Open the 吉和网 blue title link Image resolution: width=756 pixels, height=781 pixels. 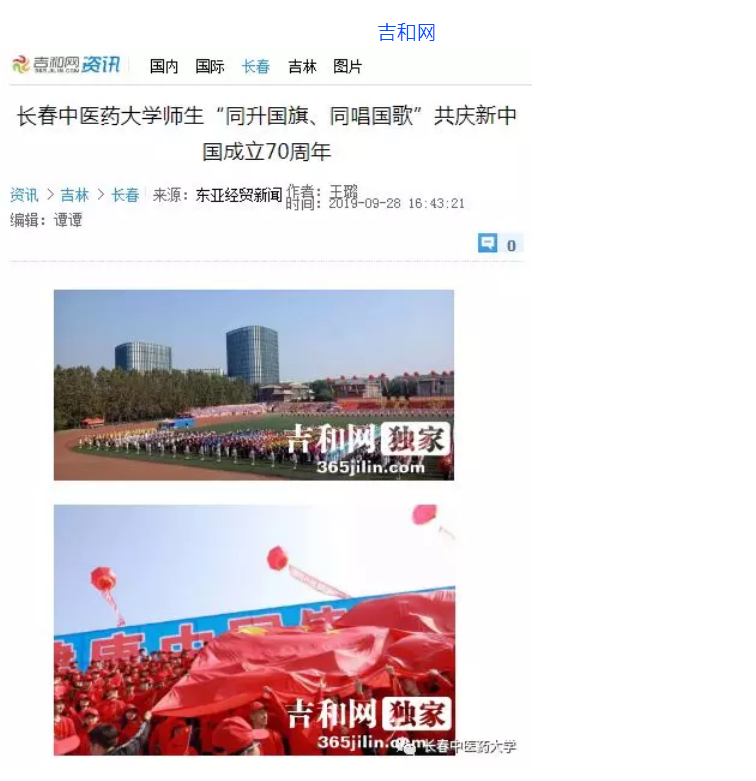(x=406, y=32)
